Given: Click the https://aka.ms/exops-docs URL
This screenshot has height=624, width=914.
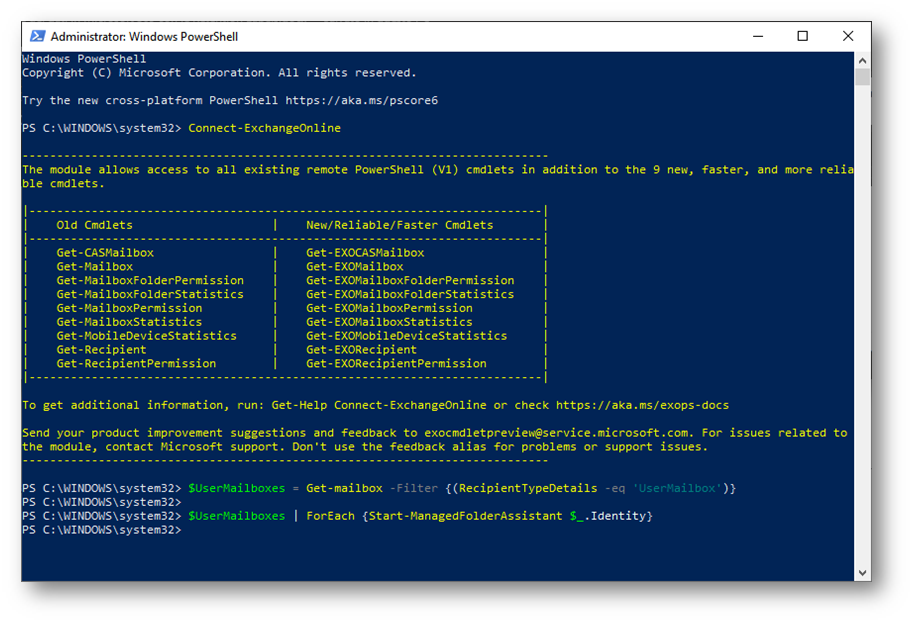Looking at the screenshot, I should (642, 405).
